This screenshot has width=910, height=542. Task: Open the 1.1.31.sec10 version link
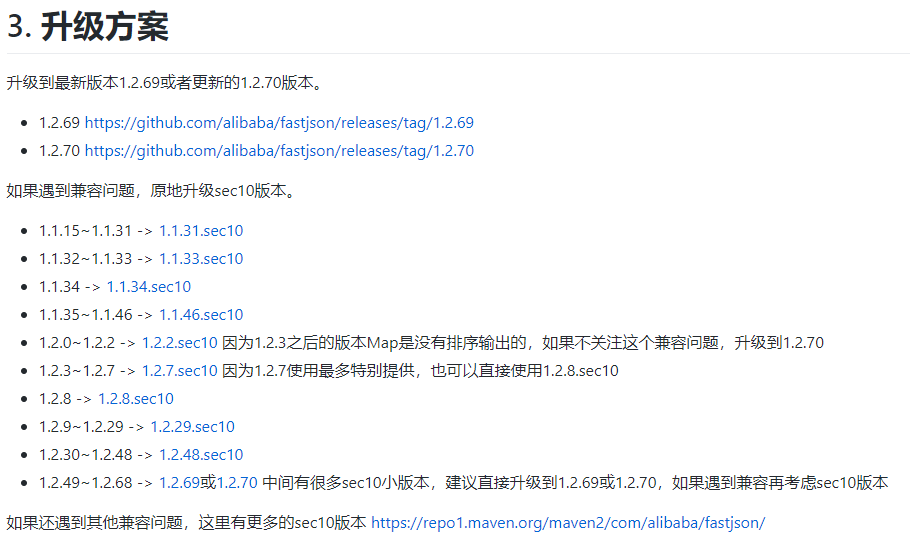(x=201, y=231)
